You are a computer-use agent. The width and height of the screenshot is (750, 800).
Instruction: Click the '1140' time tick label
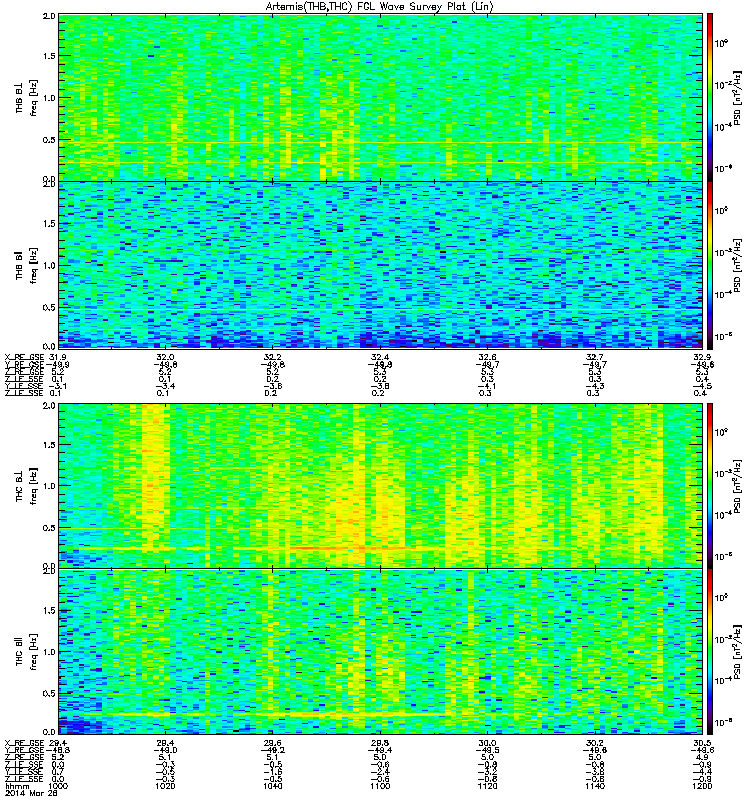click(x=595, y=786)
